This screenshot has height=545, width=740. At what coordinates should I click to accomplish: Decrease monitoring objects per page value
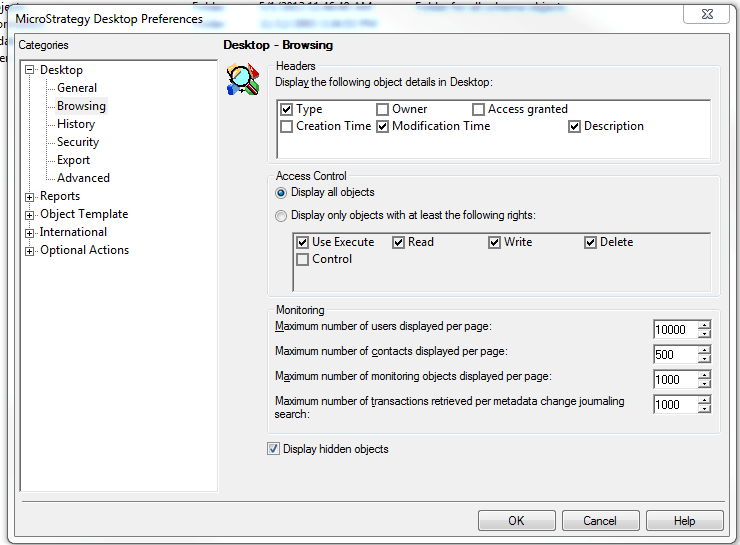[x=704, y=384]
